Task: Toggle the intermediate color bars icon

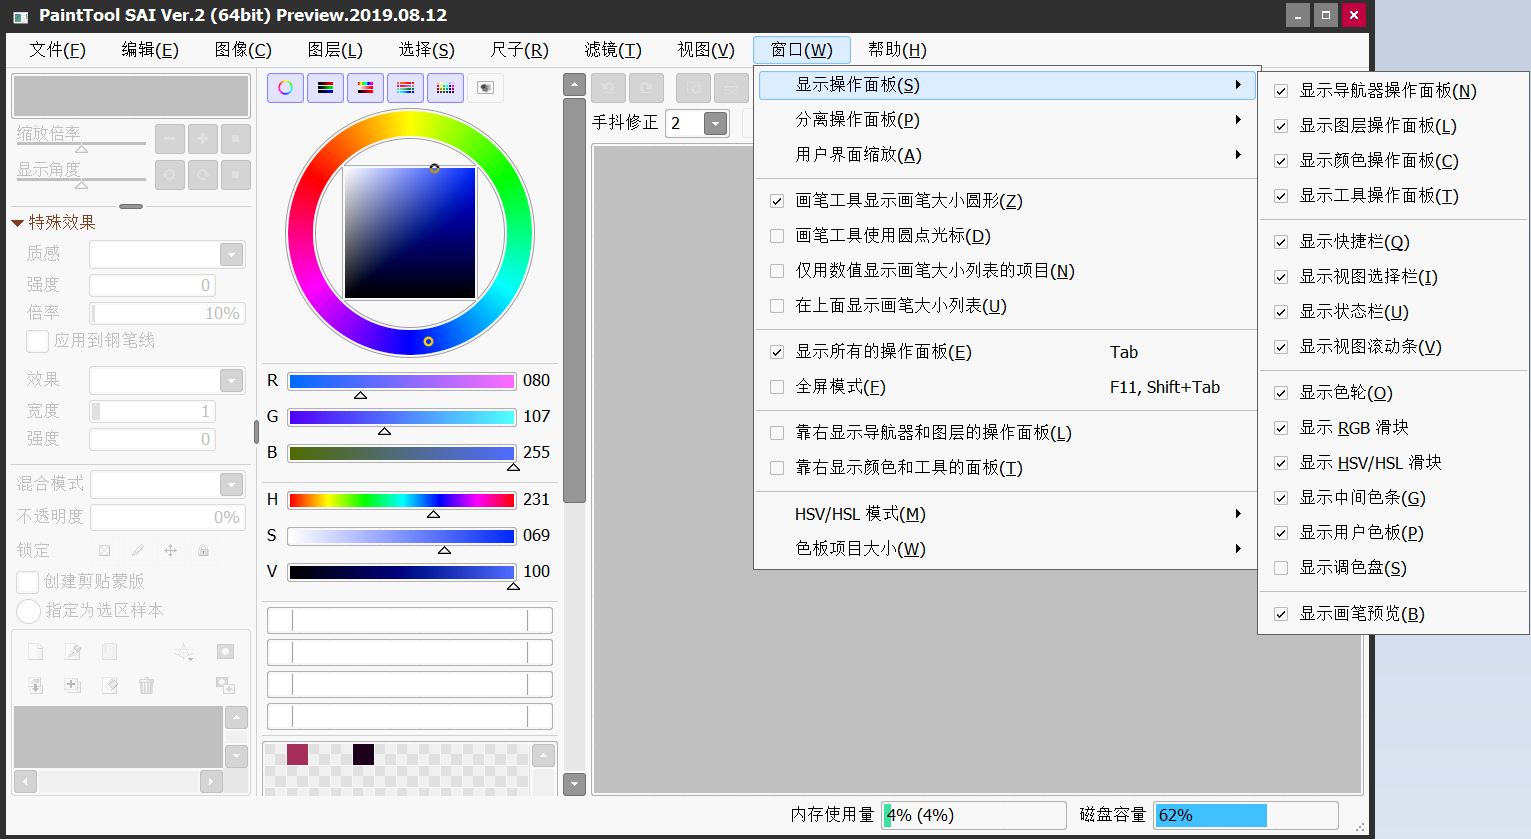Action: point(405,88)
